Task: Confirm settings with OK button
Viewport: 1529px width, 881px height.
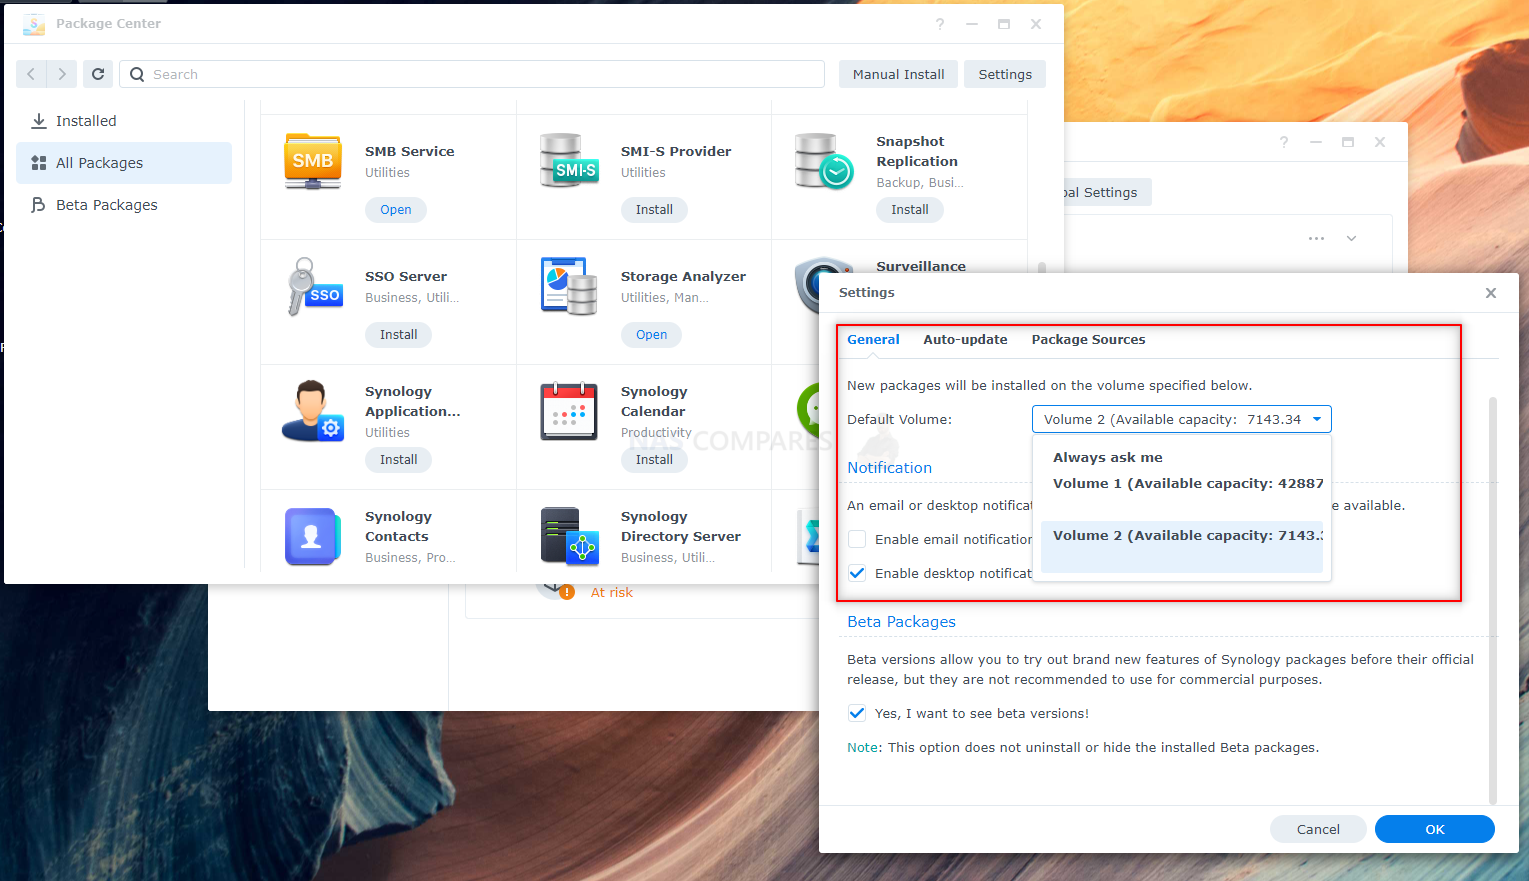Action: (x=1435, y=829)
